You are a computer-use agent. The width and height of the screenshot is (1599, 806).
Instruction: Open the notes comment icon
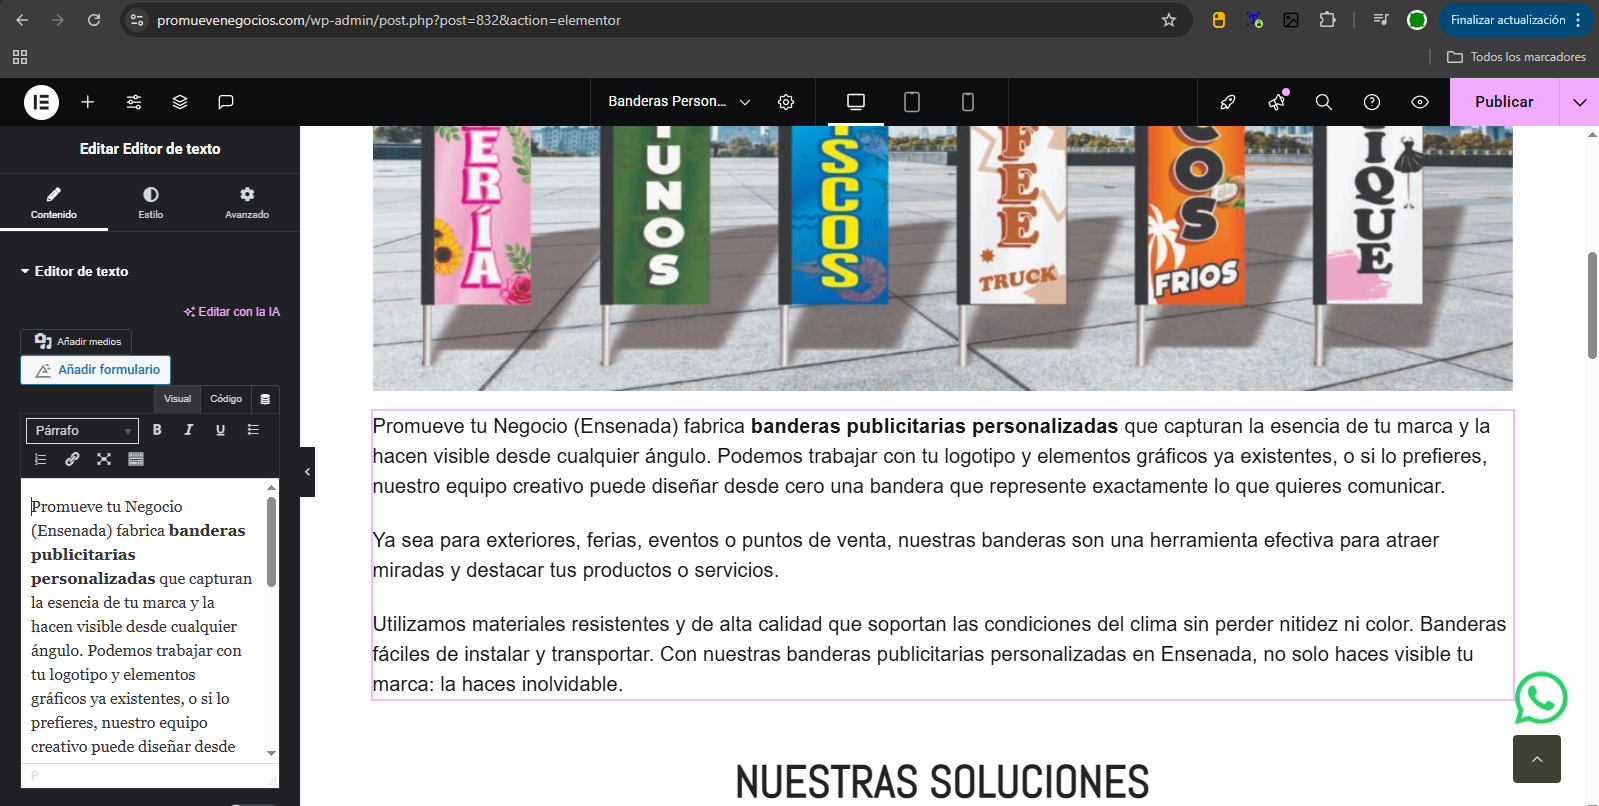pos(226,102)
